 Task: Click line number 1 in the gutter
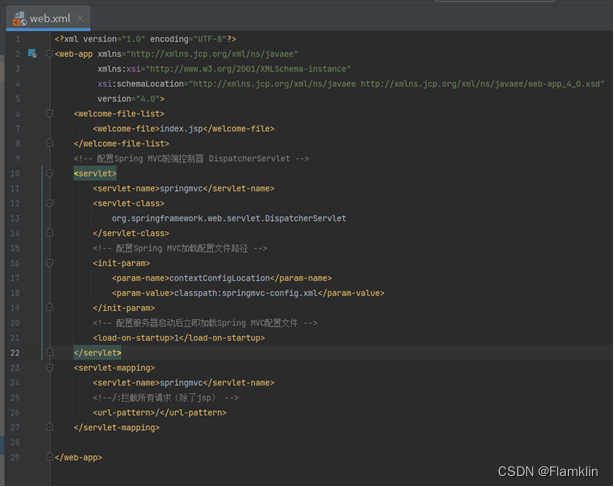coord(18,39)
